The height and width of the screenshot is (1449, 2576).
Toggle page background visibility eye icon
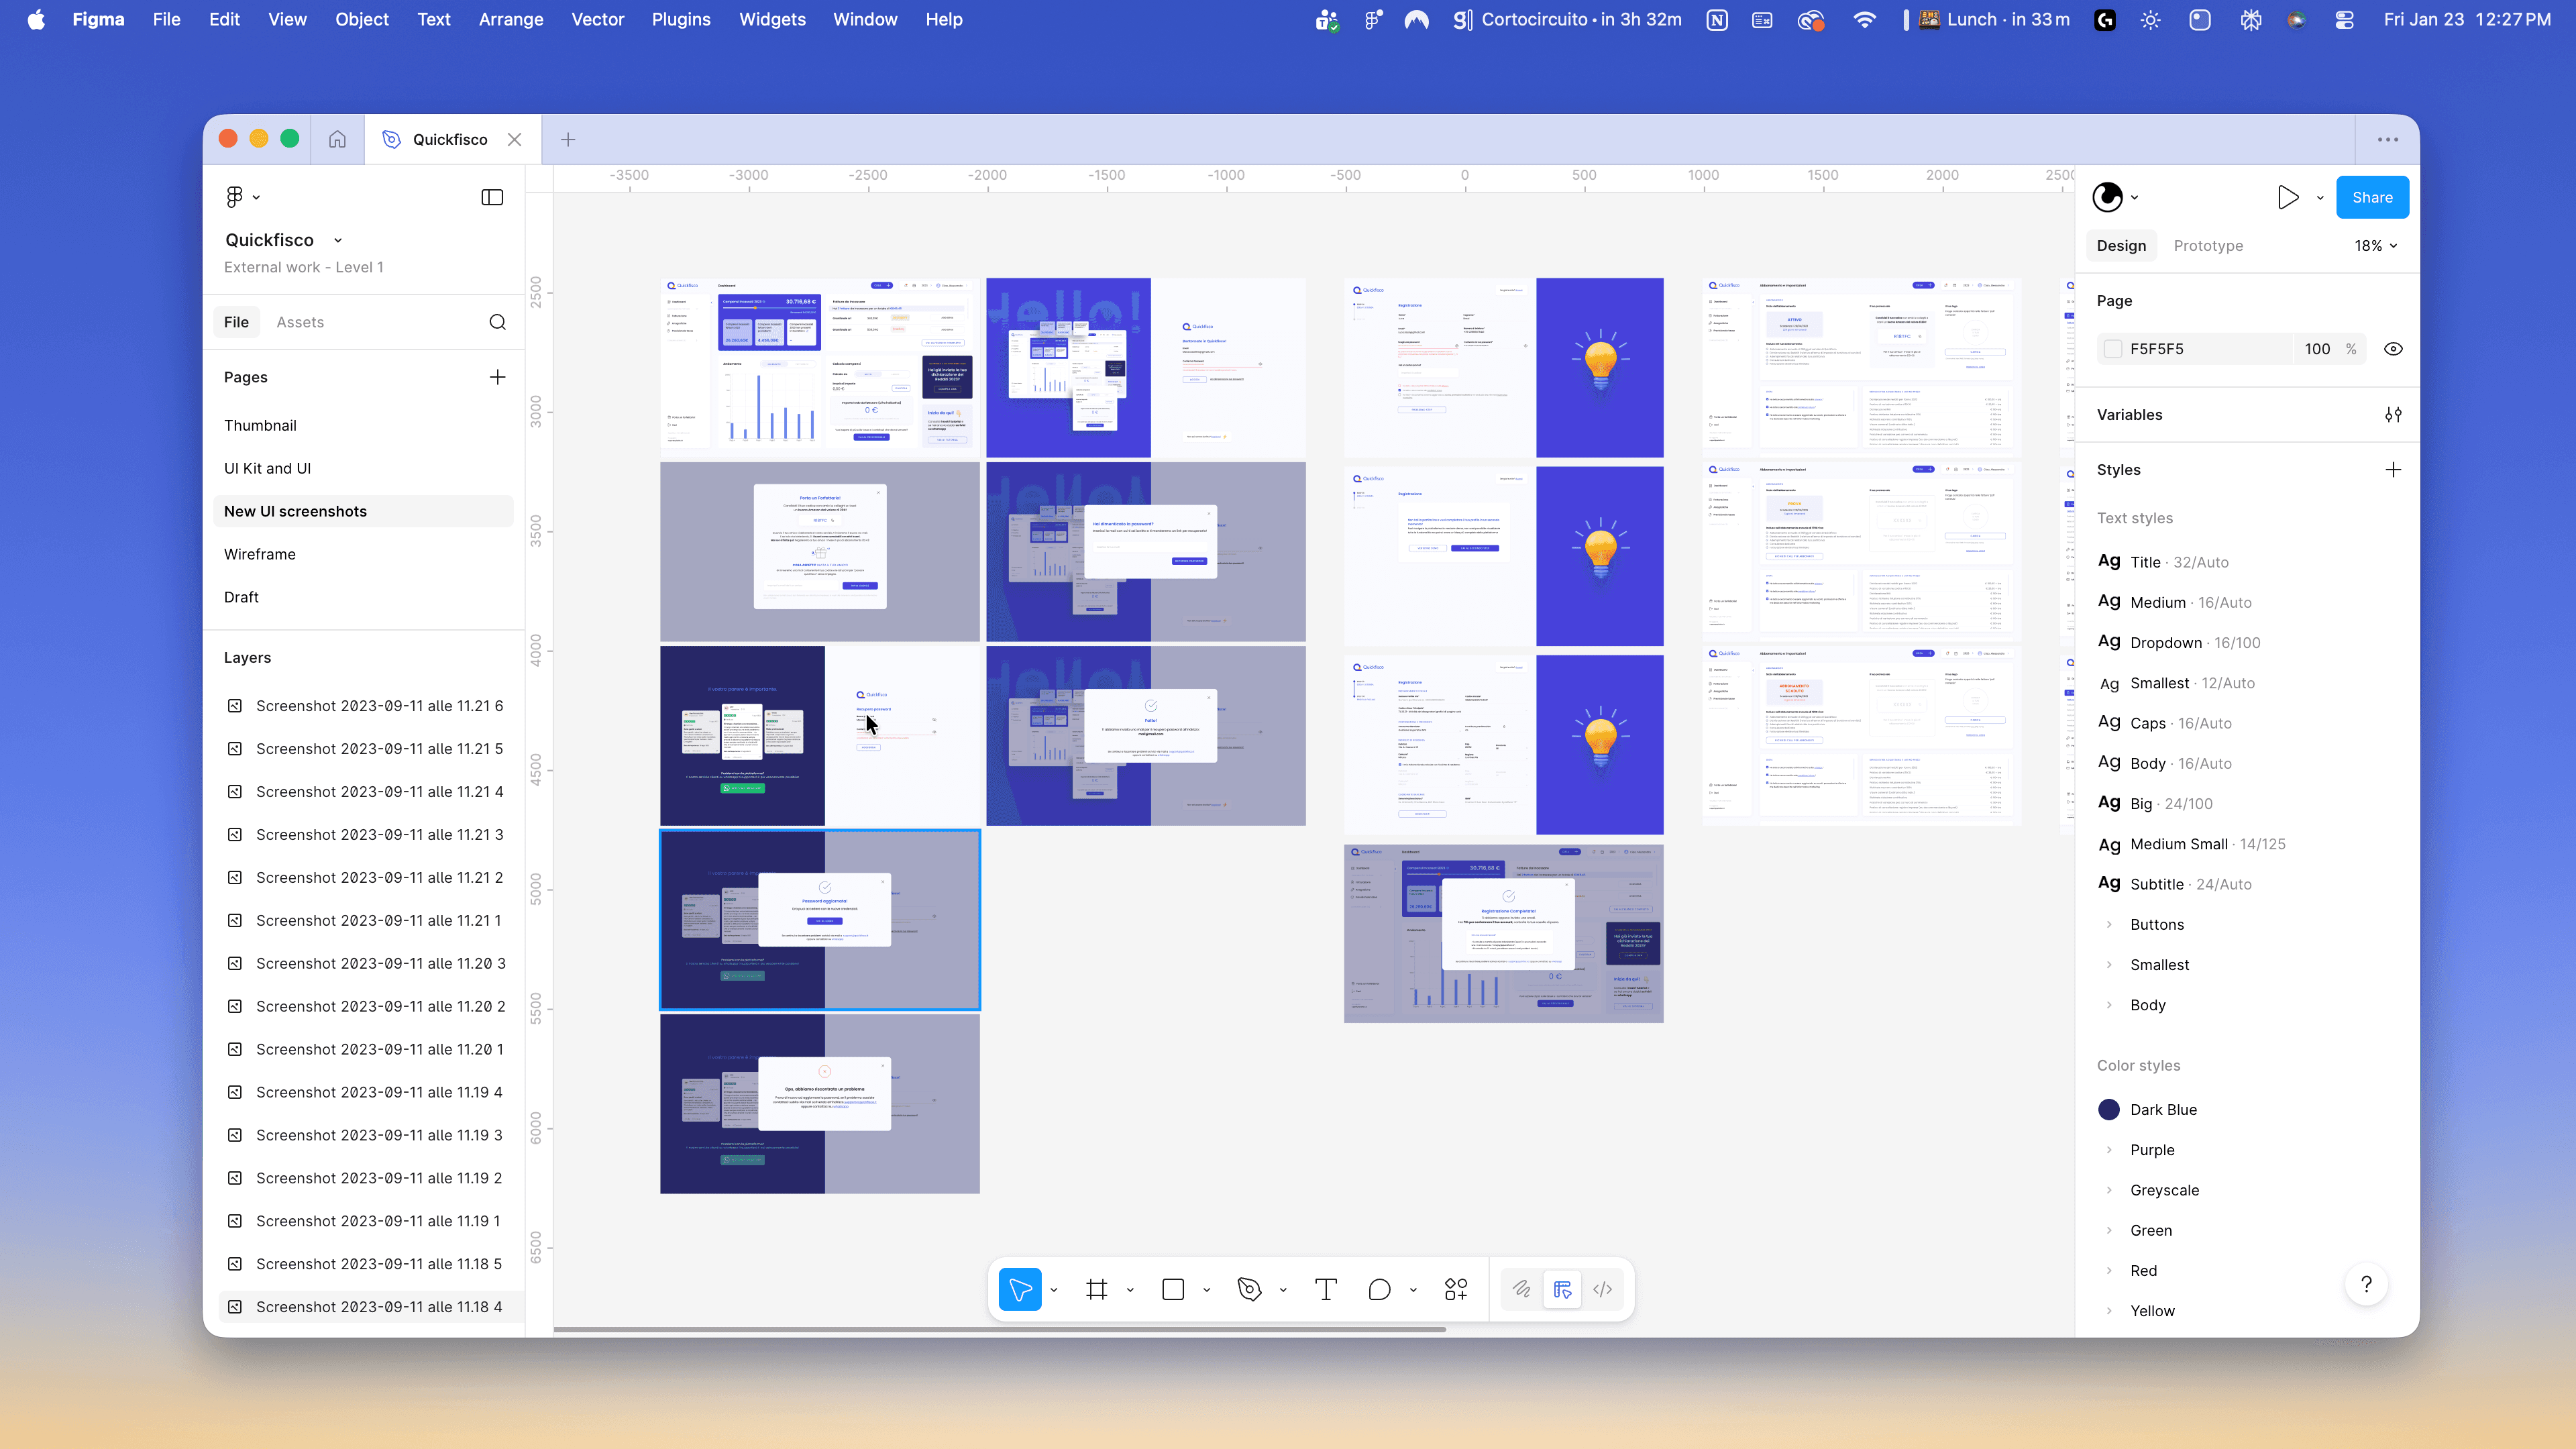coord(2393,349)
